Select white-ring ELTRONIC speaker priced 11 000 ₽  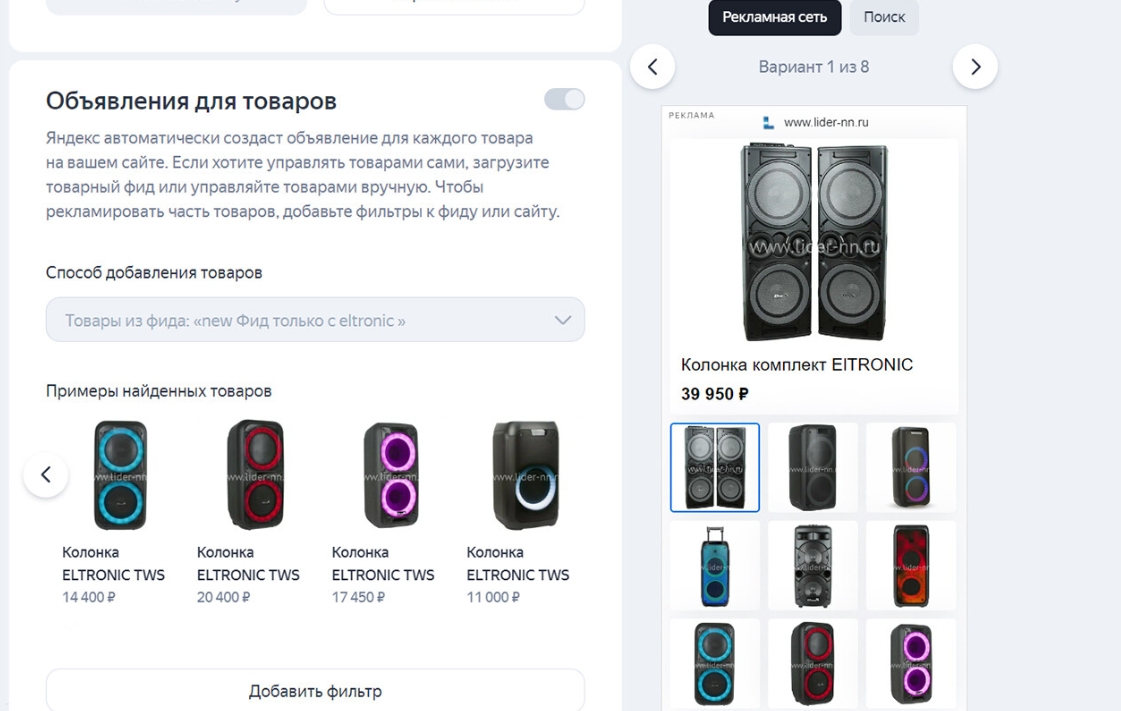click(525, 475)
